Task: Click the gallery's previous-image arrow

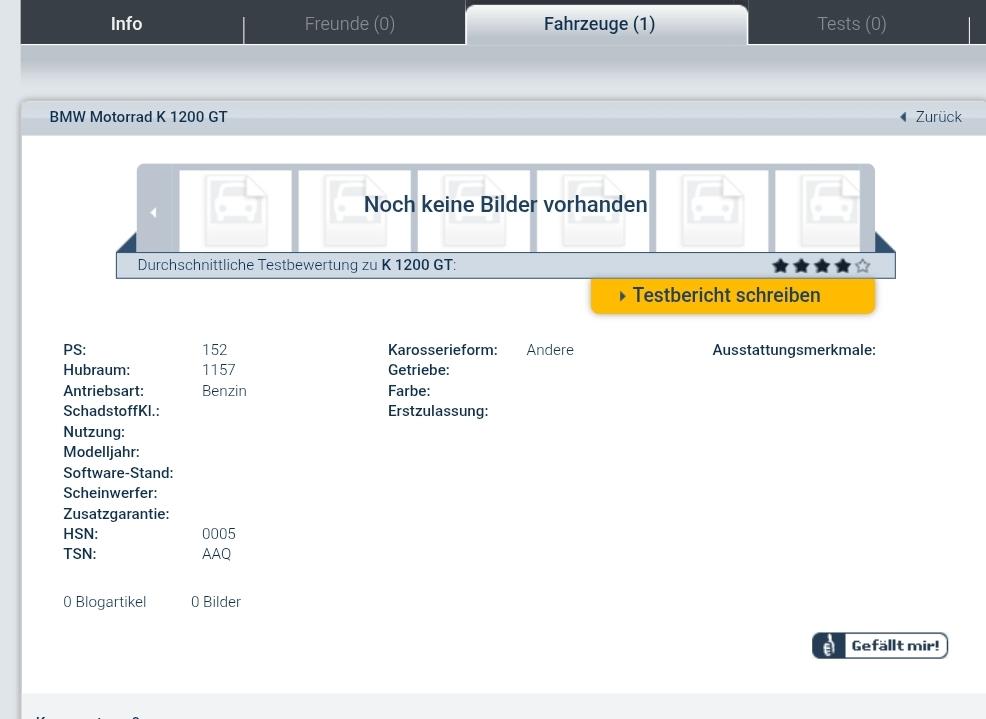Action: (153, 213)
